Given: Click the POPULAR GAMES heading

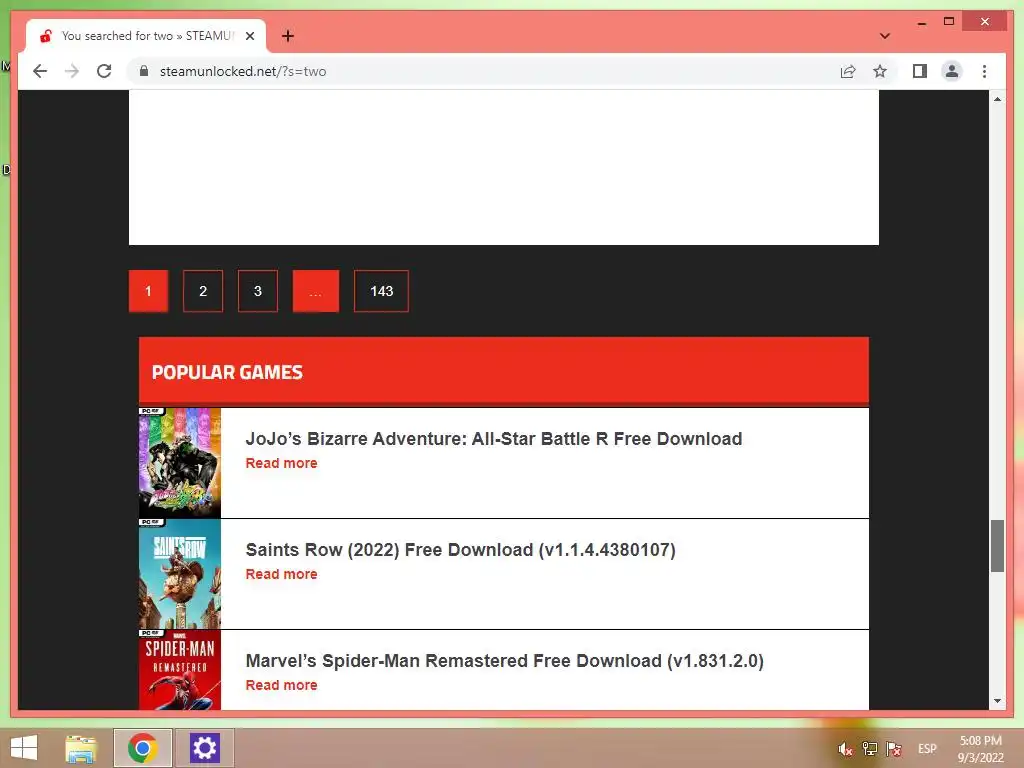Looking at the screenshot, I should tap(227, 372).
